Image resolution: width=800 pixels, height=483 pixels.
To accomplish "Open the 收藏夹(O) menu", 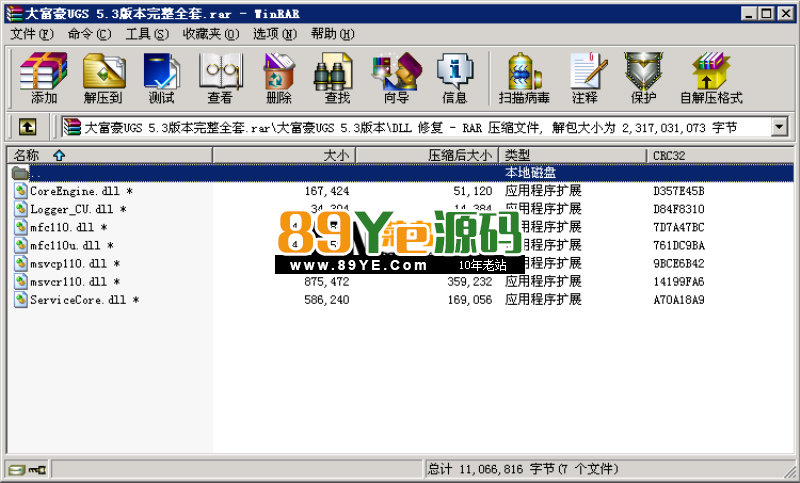I will pyautogui.click(x=211, y=34).
